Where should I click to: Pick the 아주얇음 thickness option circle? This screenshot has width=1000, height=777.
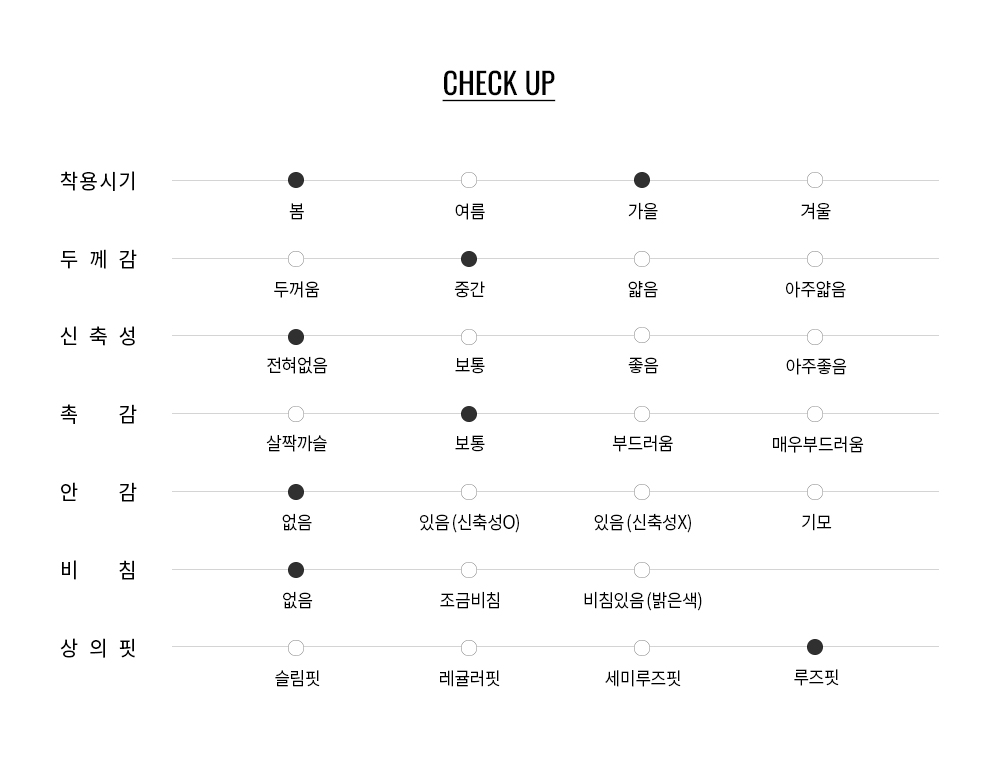pyautogui.click(x=815, y=259)
